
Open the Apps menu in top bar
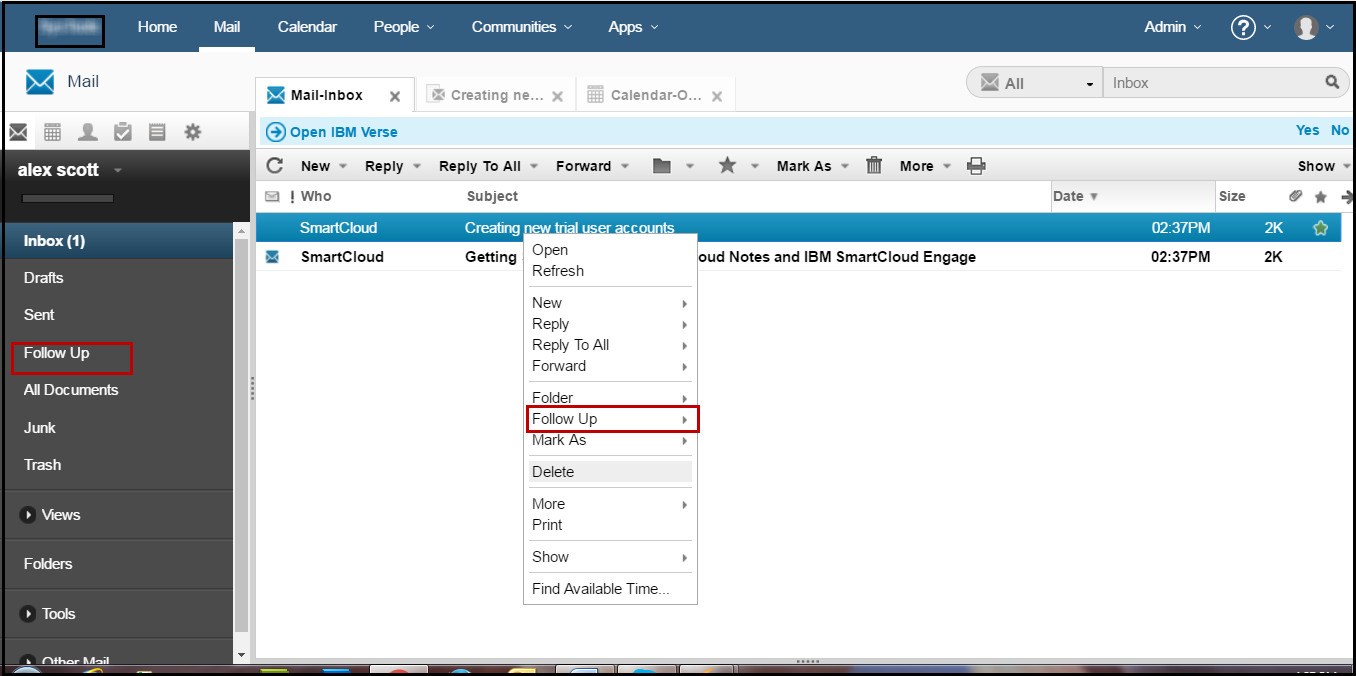(x=634, y=27)
